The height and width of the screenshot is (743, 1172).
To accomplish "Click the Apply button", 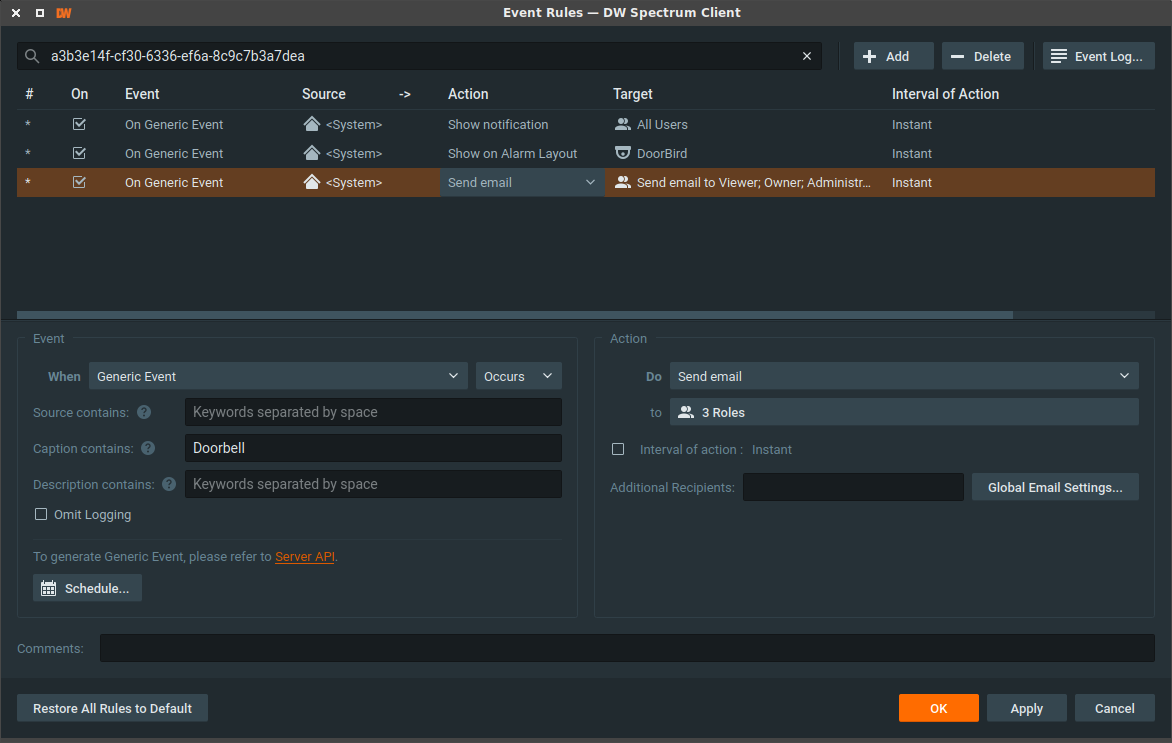I will [1027, 709].
